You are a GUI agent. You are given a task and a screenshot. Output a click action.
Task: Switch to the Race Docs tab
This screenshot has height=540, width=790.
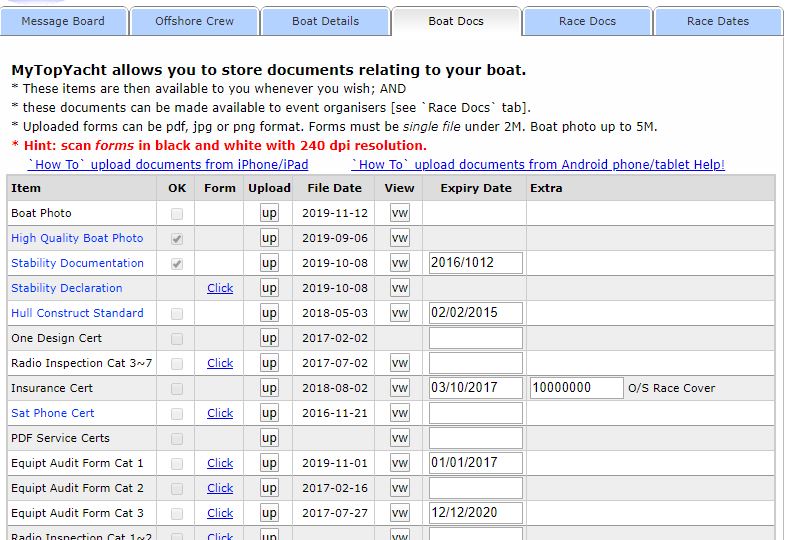click(587, 21)
